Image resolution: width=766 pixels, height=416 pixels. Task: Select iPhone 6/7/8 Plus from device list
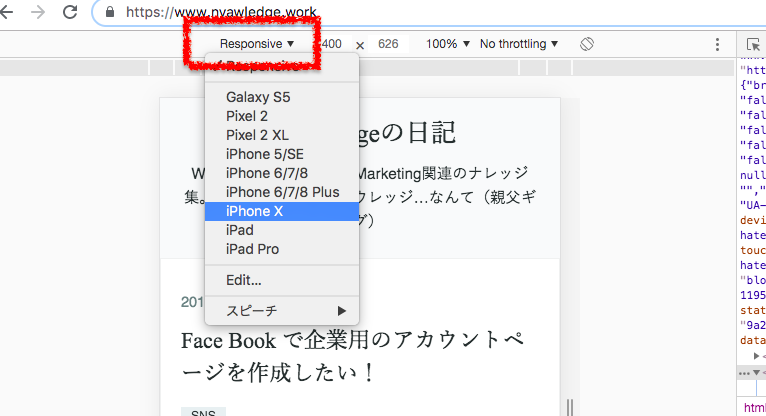[x=282, y=192]
